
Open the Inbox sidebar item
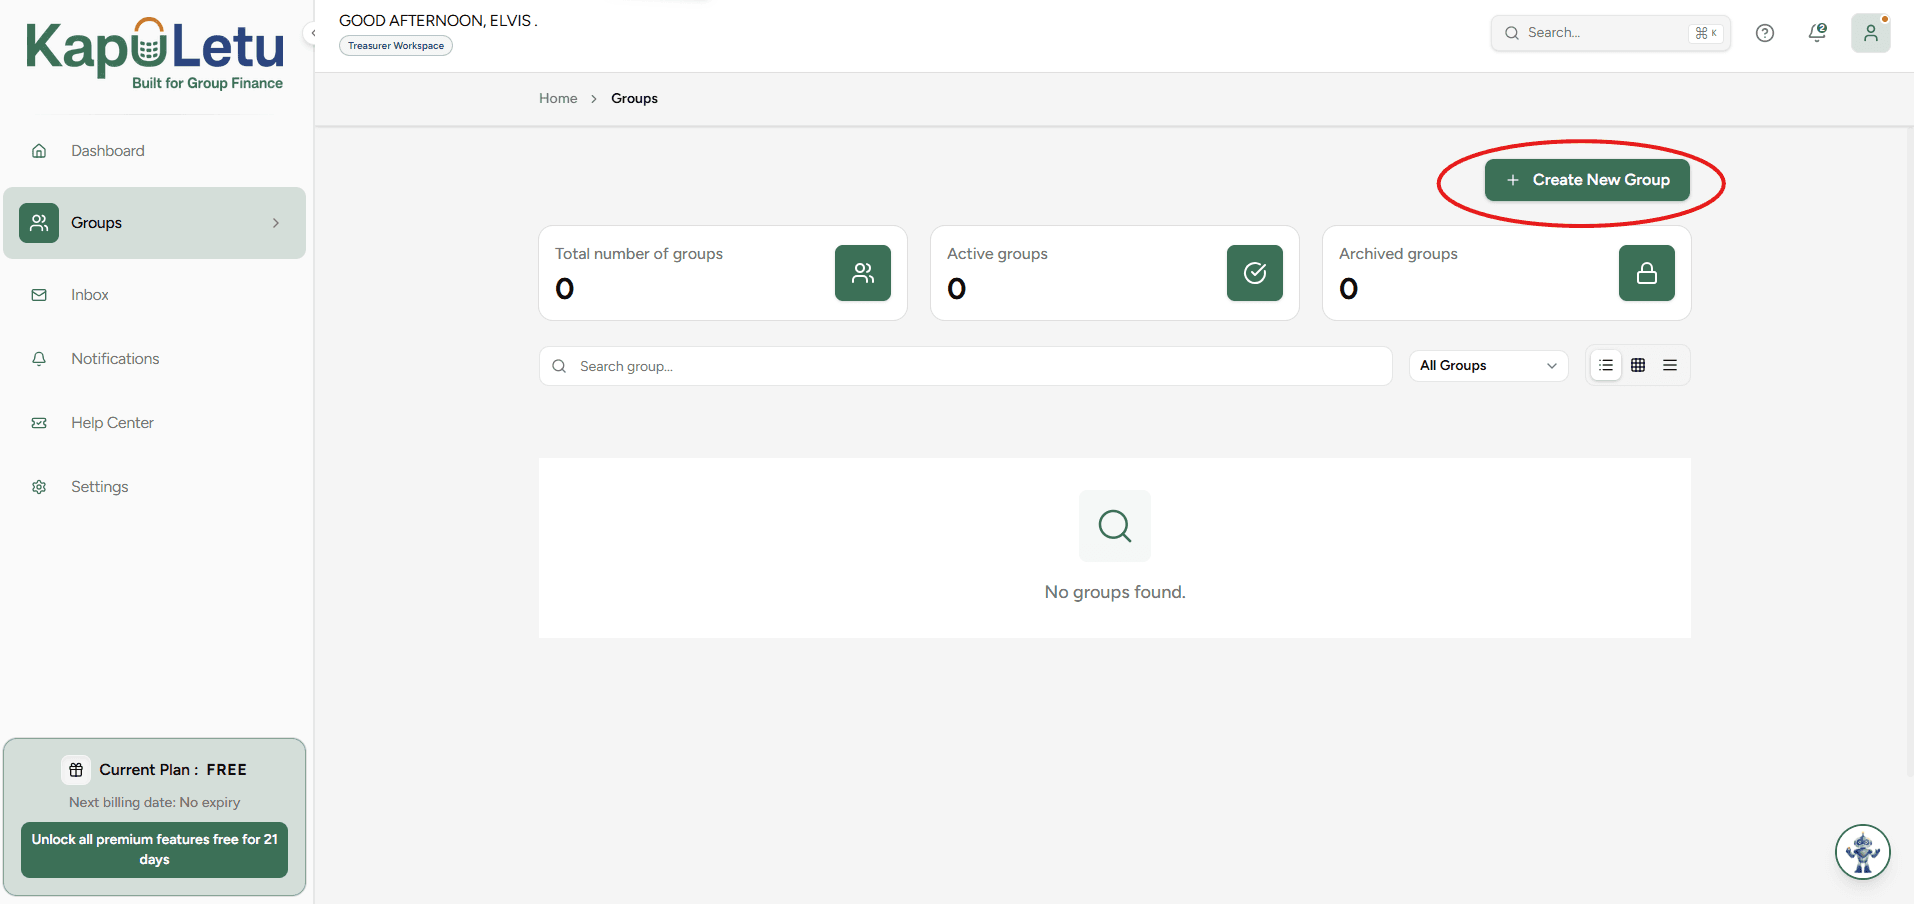[89, 295]
